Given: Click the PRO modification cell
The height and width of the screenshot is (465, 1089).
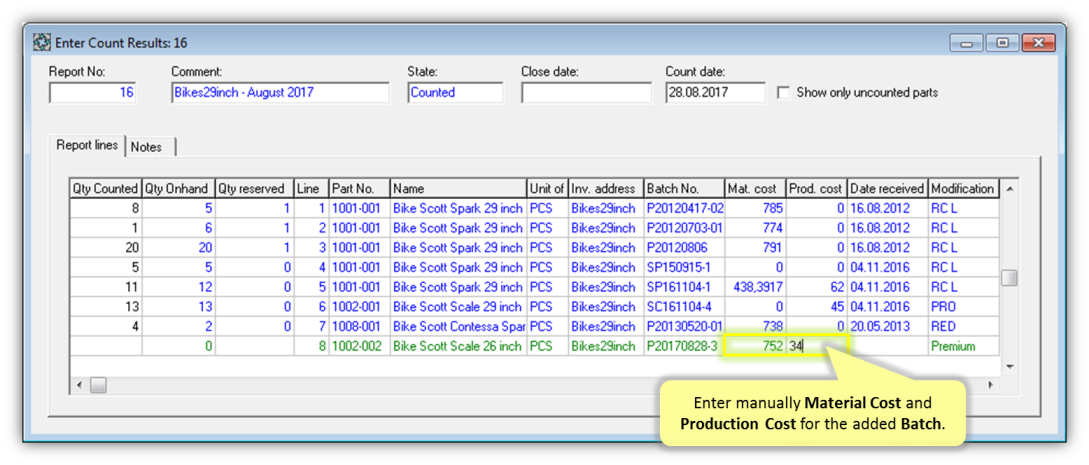Looking at the screenshot, I should (x=963, y=306).
